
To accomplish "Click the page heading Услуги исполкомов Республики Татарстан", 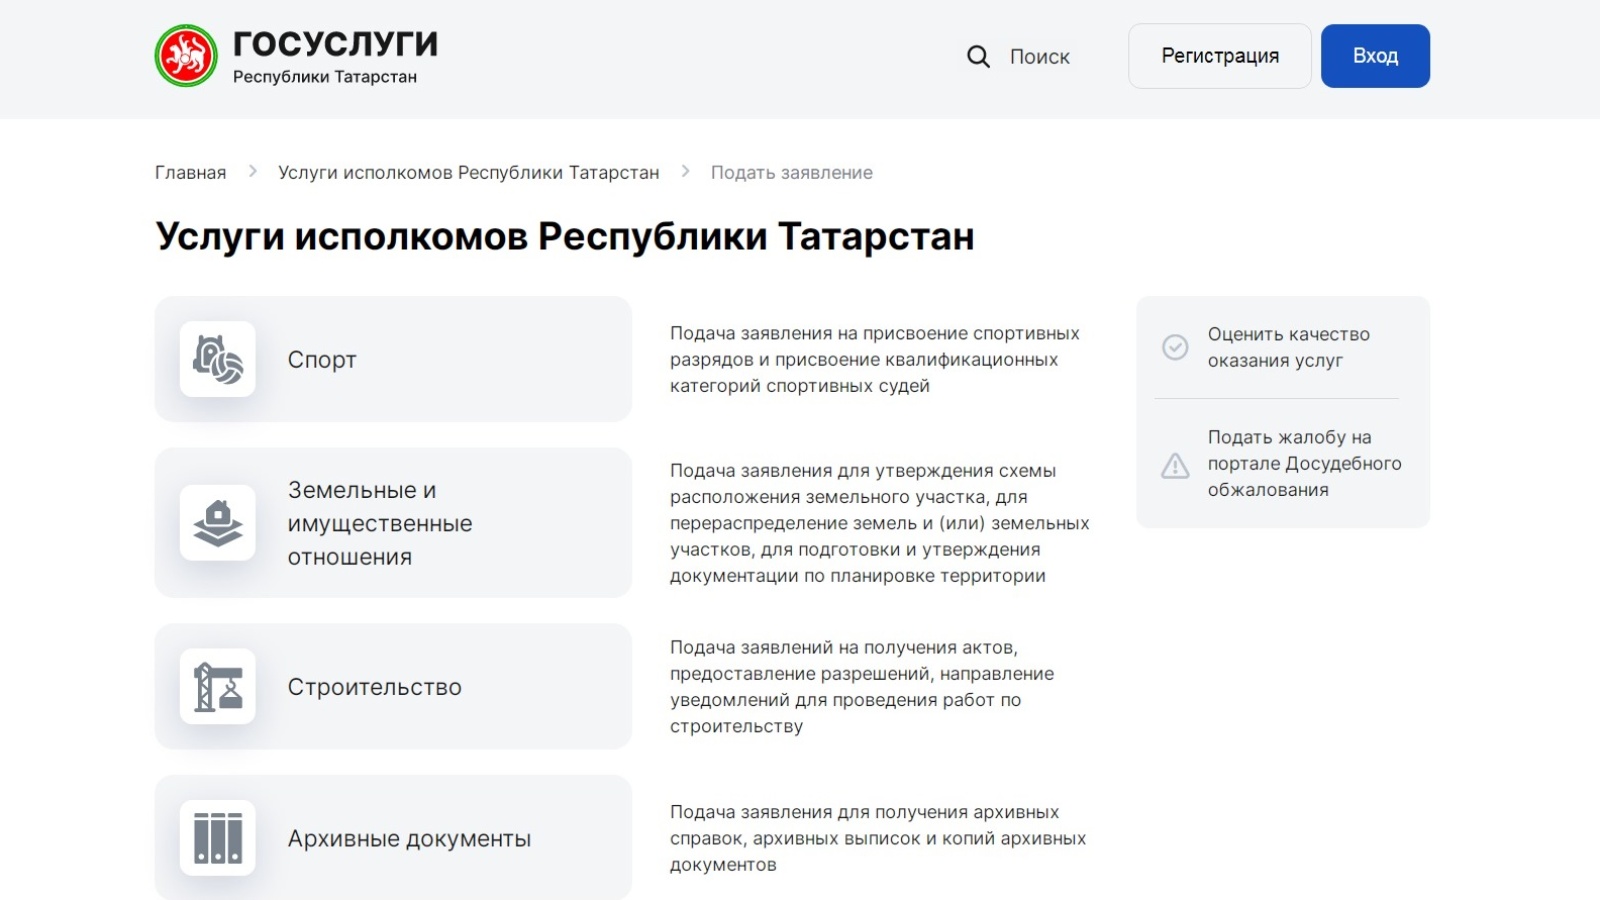I will tap(565, 237).
